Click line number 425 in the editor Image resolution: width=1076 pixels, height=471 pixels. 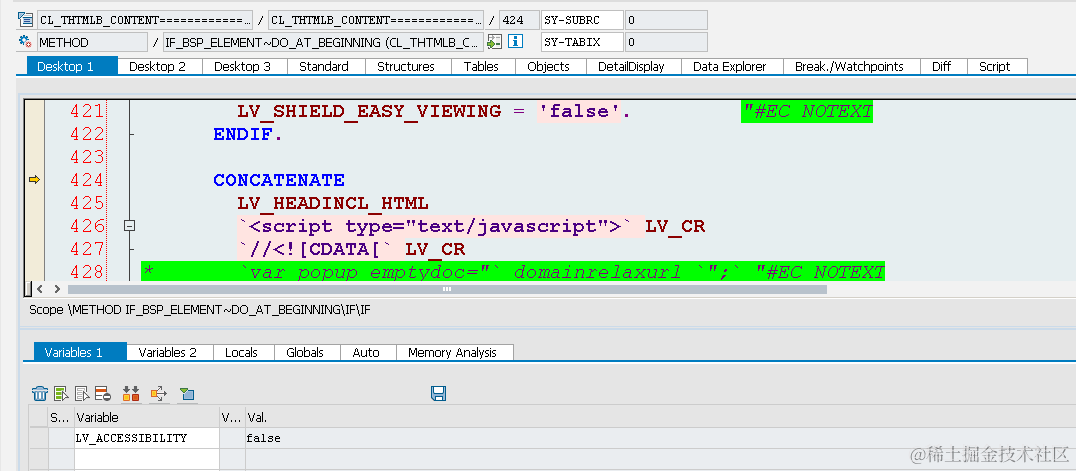(87, 203)
